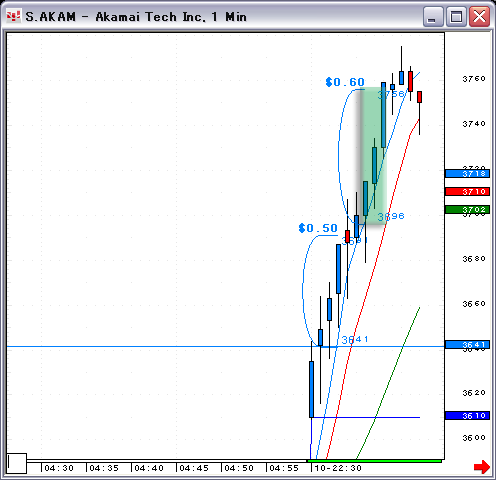Click the $0.60 annotation label
This screenshot has width=496, height=480.
[x=345, y=82]
